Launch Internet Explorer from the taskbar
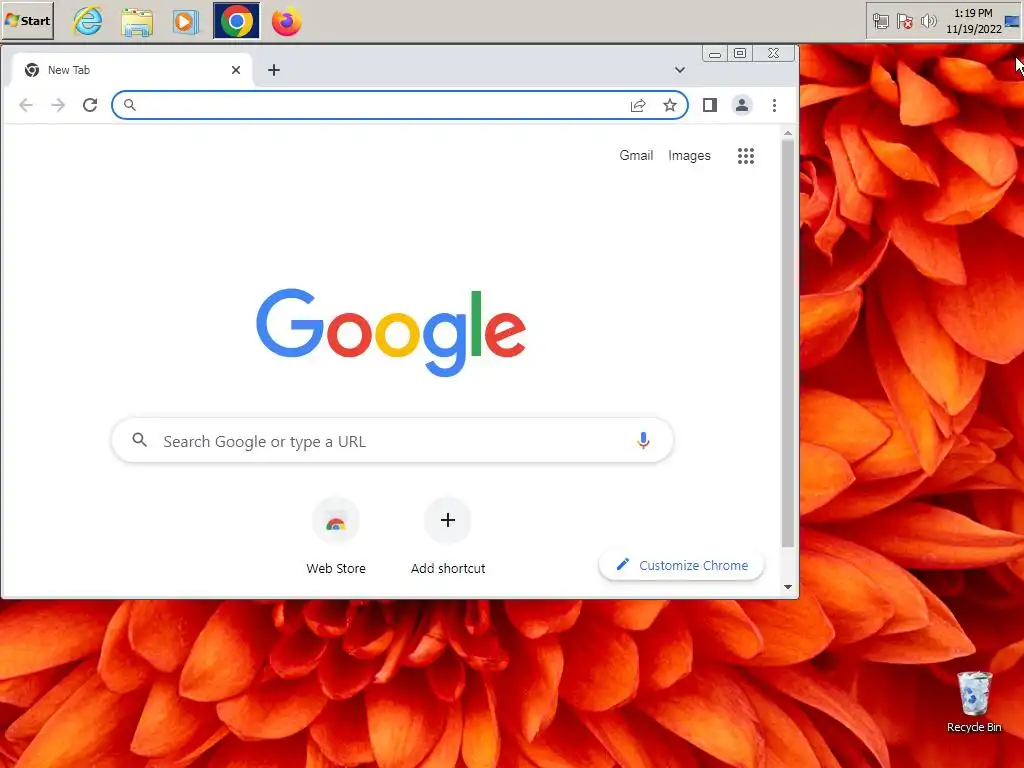This screenshot has width=1024, height=768. point(88,21)
